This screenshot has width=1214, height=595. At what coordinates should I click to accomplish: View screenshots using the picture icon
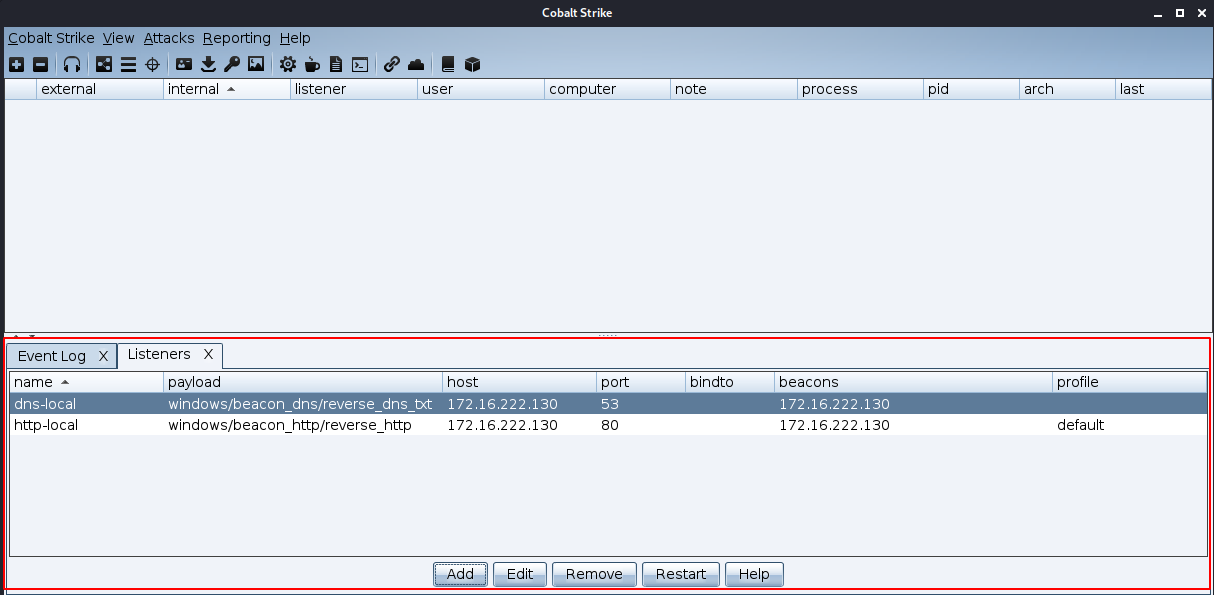pos(256,64)
